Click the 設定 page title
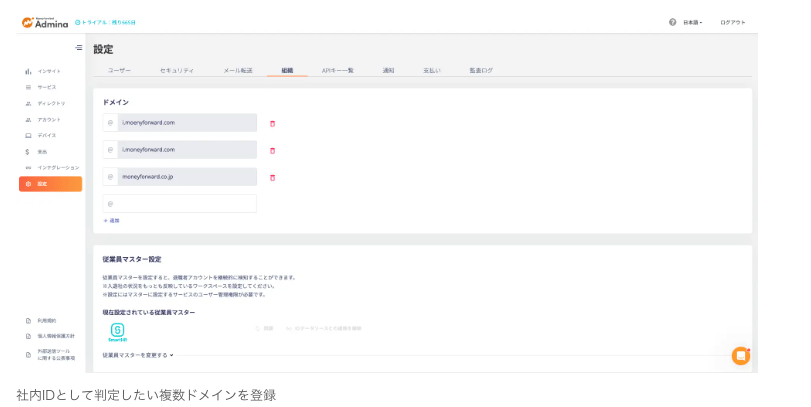This screenshot has height=407, width=811. click(103, 50)
